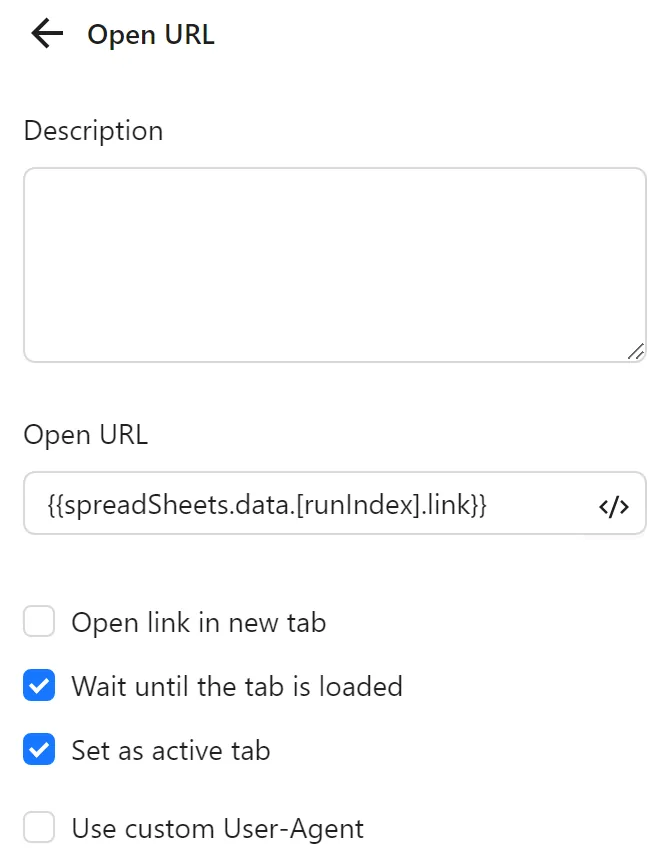651x851 pixels.
Task: Click the "Use custom User-Agent" label text
Action: [218, 828]
